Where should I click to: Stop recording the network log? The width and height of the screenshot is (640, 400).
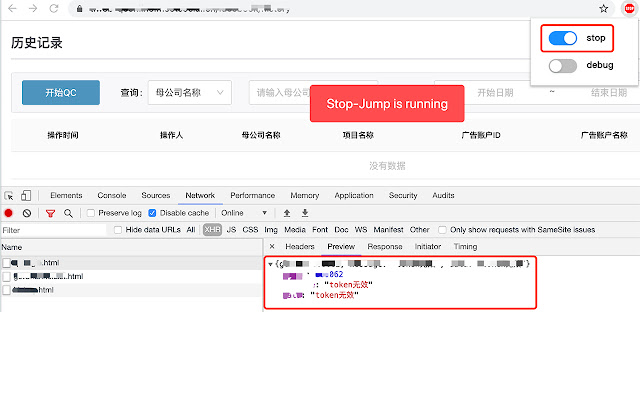point(9,213)
